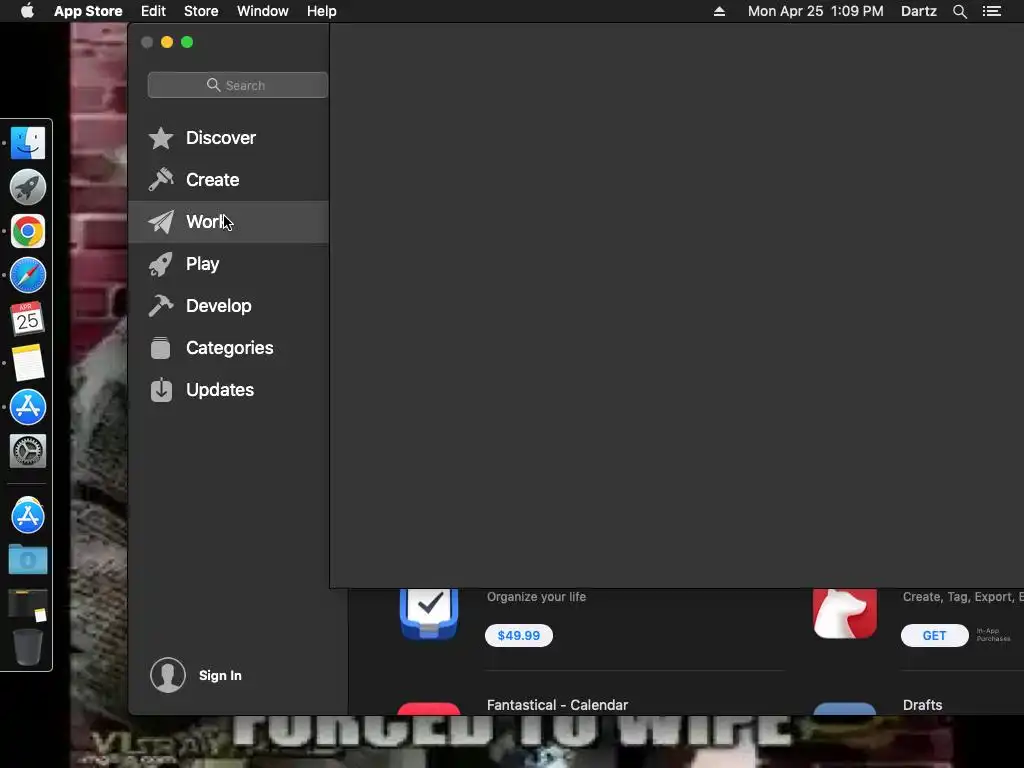Go to the Play section
Image resolution: width=1024 pixels, height=768 pixels.
[x=229, y=264]
